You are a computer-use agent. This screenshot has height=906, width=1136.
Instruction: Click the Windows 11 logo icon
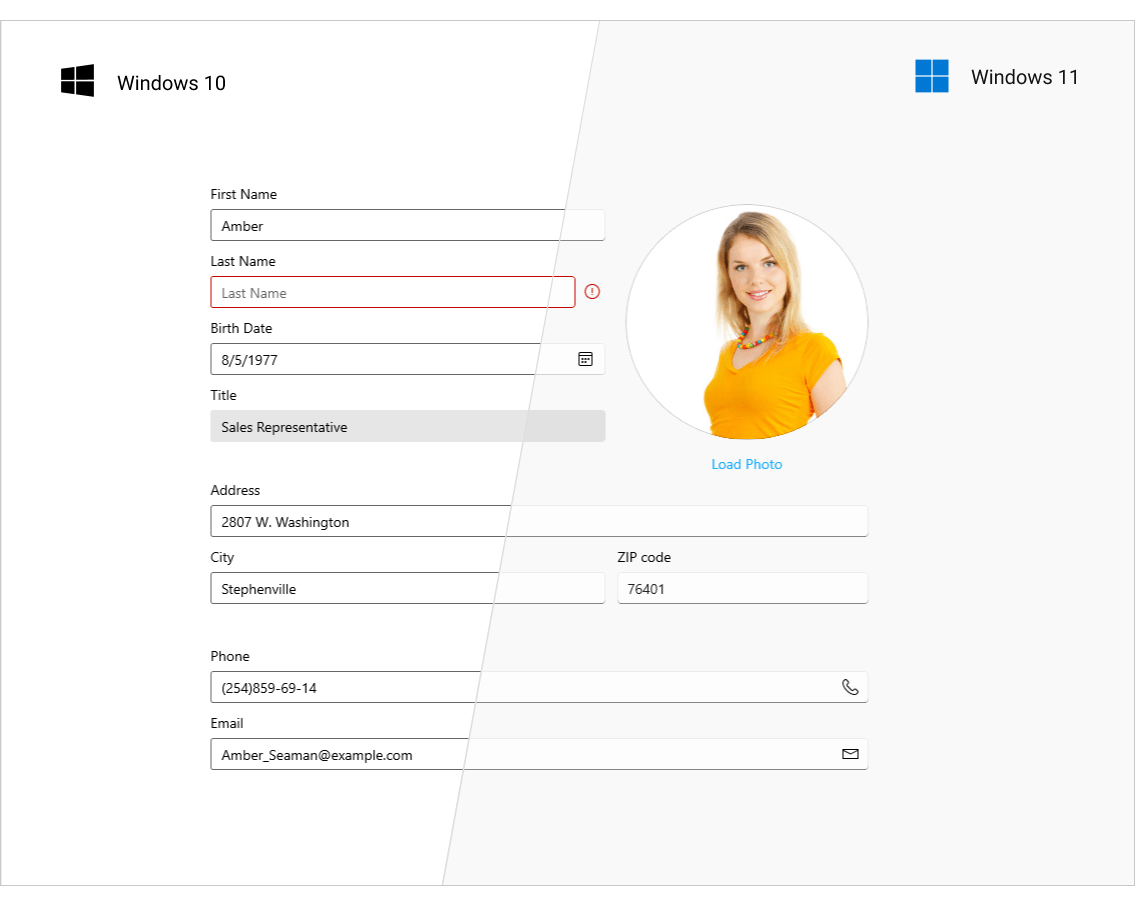pyautogui.click(x=931, y=75)
